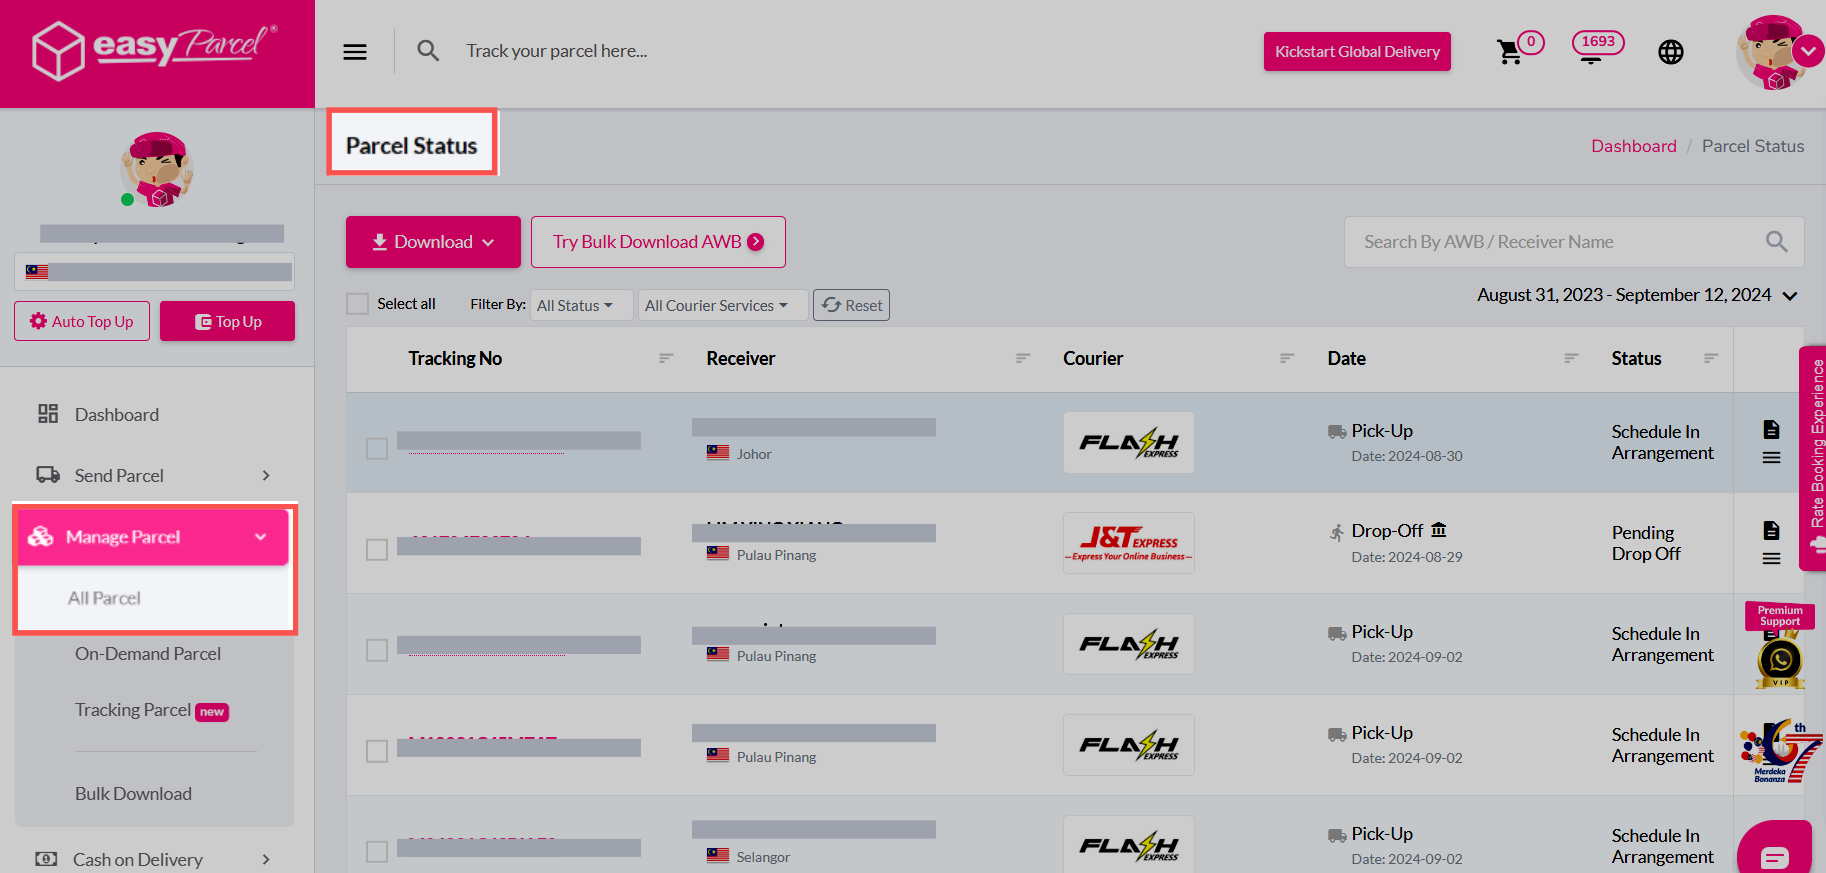The image size is (1826, 873).
Task: Click the Auto Top Up button
Action: point(82,321)
